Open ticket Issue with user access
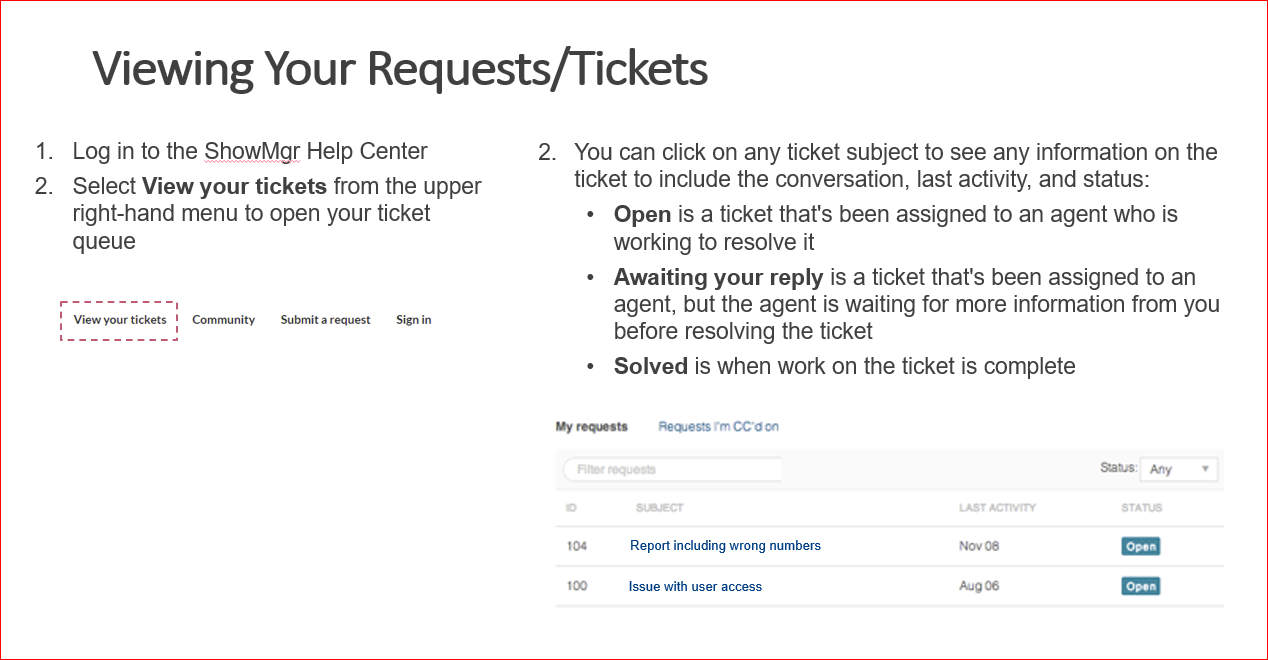The height and width of the screenshot is (660, 1268). (695, 587)
